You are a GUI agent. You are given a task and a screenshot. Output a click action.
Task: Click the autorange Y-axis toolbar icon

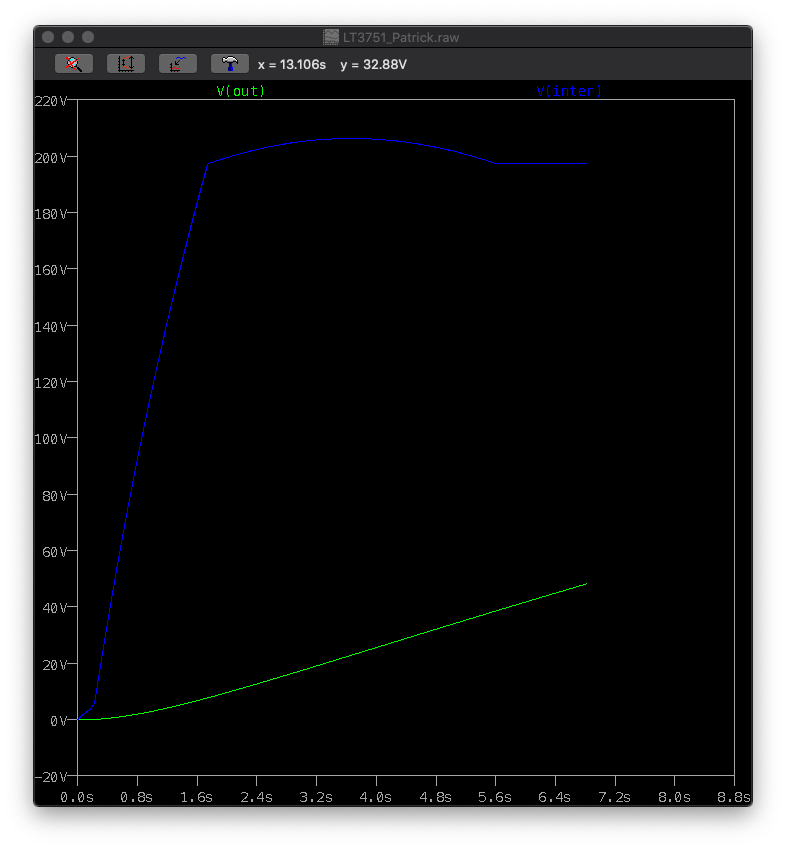pyautogui.click(x=126, y=64)
